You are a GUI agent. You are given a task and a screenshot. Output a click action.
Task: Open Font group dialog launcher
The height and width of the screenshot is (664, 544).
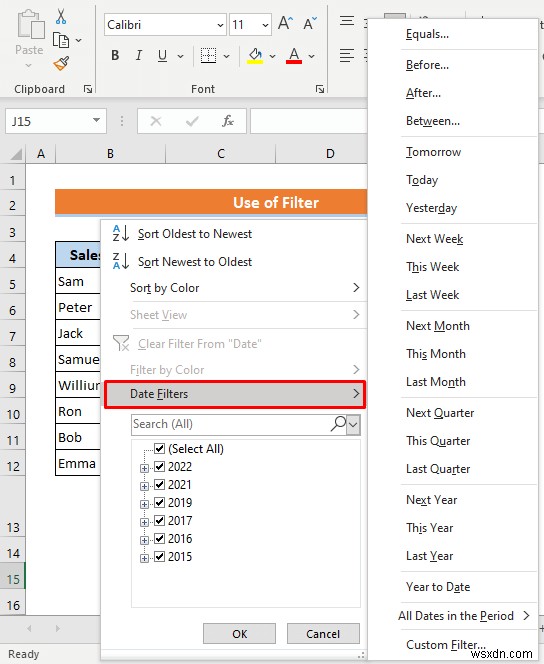click(x=320, y=89)
